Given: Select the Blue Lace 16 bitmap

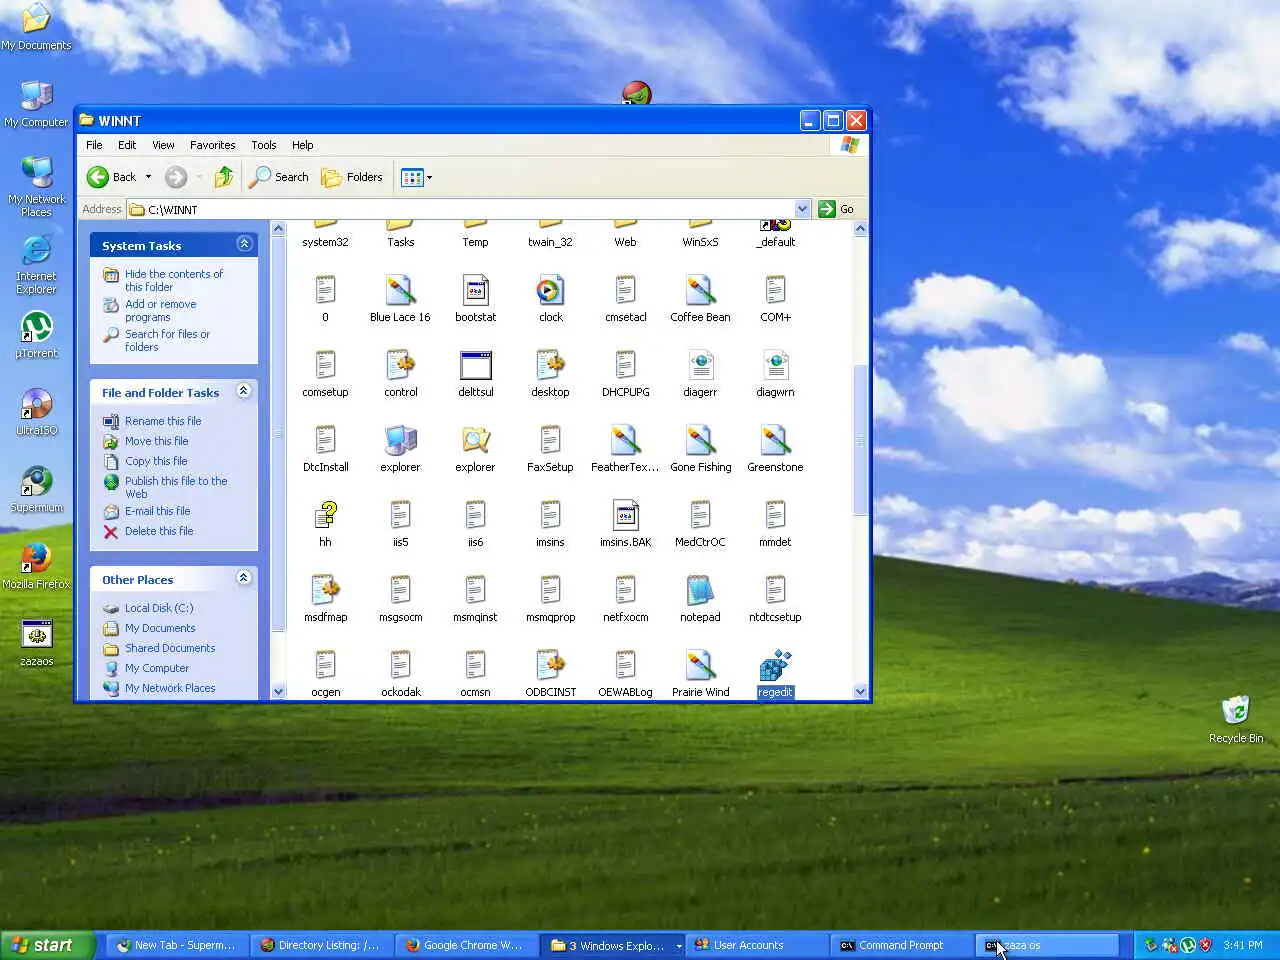Looking at the screenshot, I should 400,291.
